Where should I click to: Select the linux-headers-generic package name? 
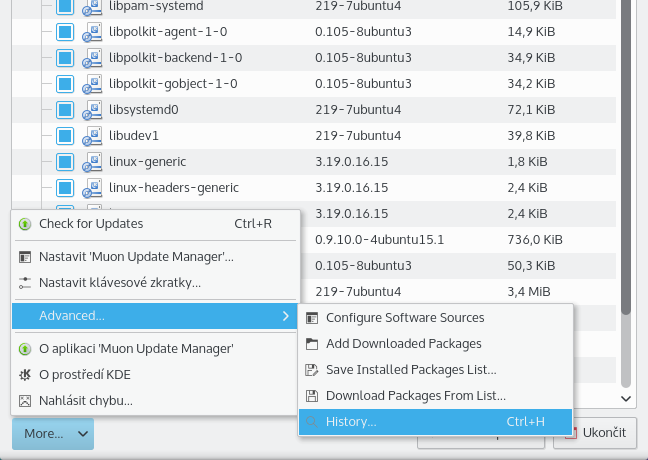click(x=174, y=188)
